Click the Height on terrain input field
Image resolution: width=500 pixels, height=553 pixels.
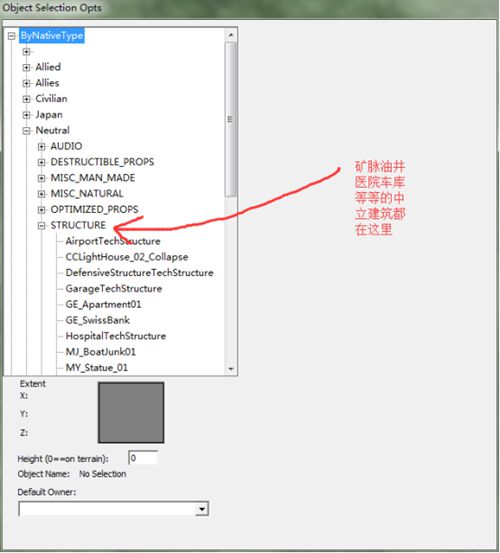coord(143,458)
